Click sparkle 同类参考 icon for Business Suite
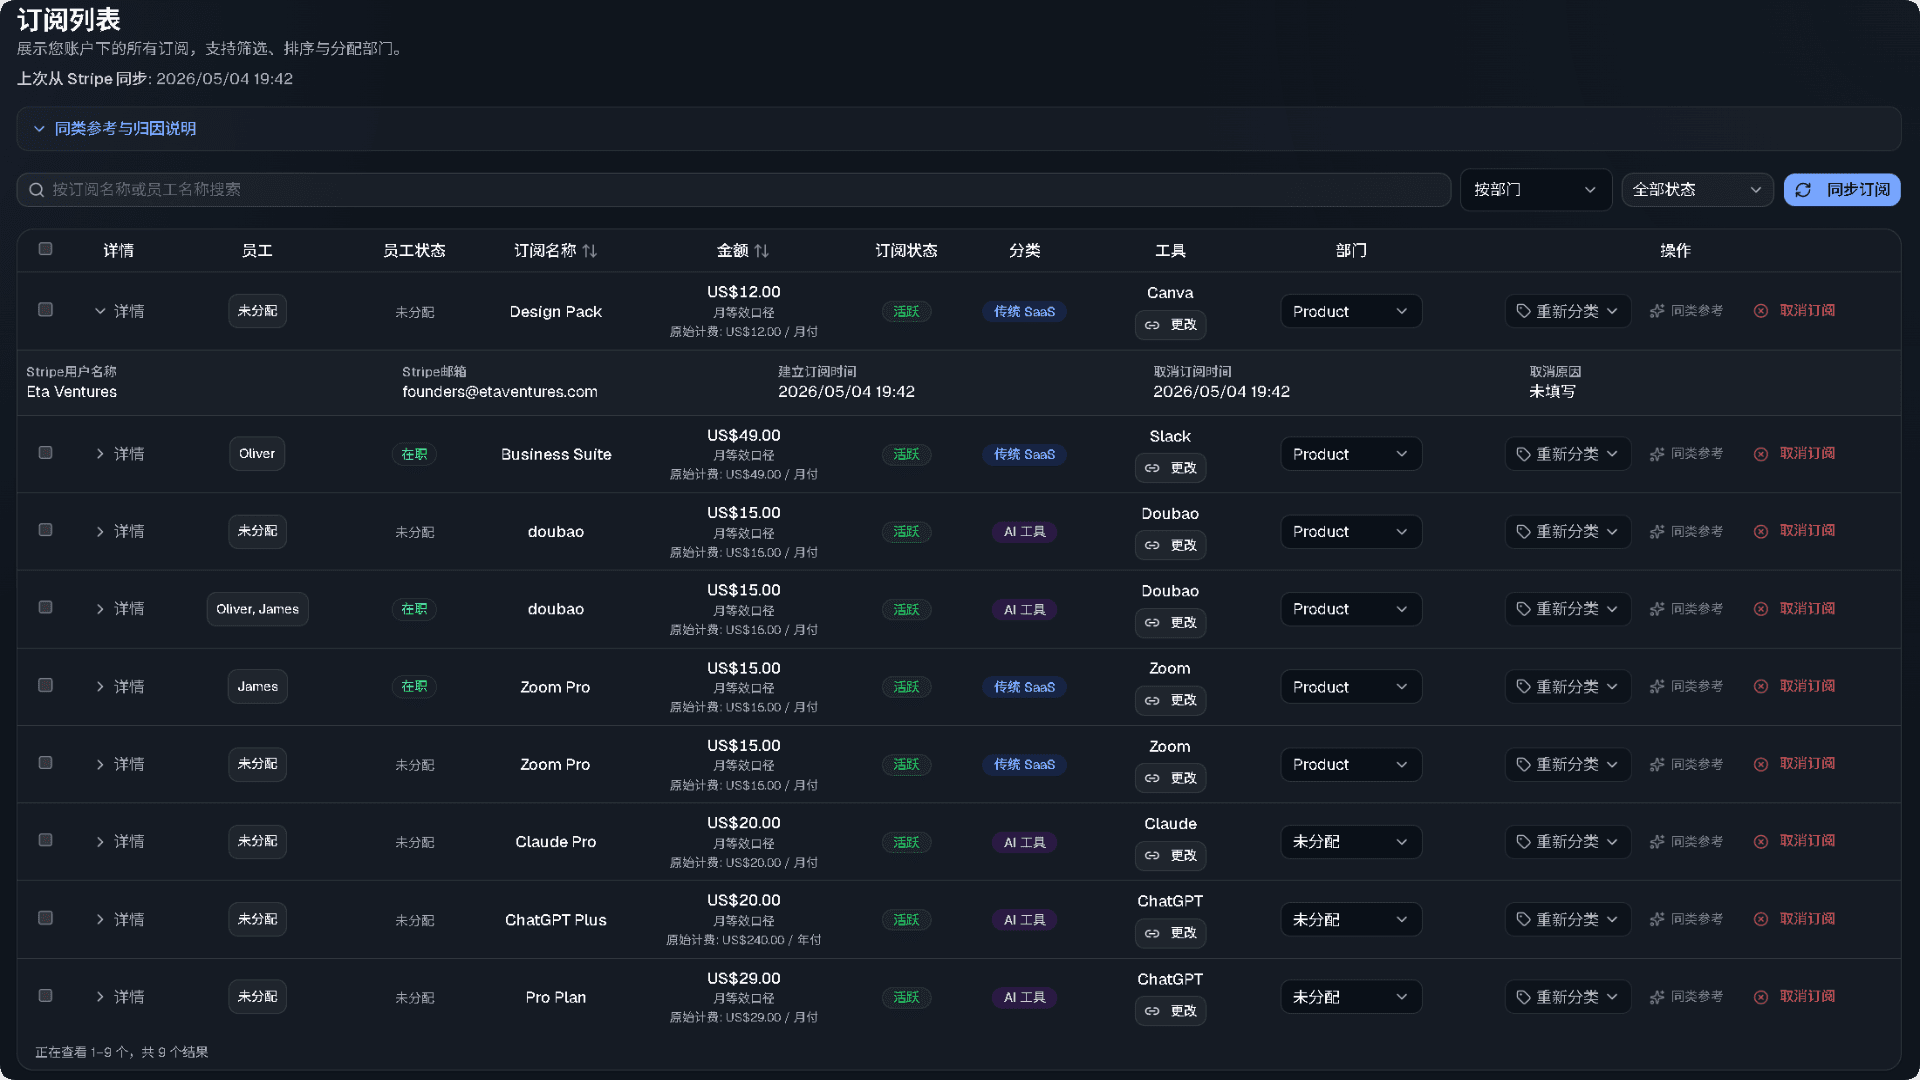This screenshot has width=1920, height=1080. tap(1657, 454)
